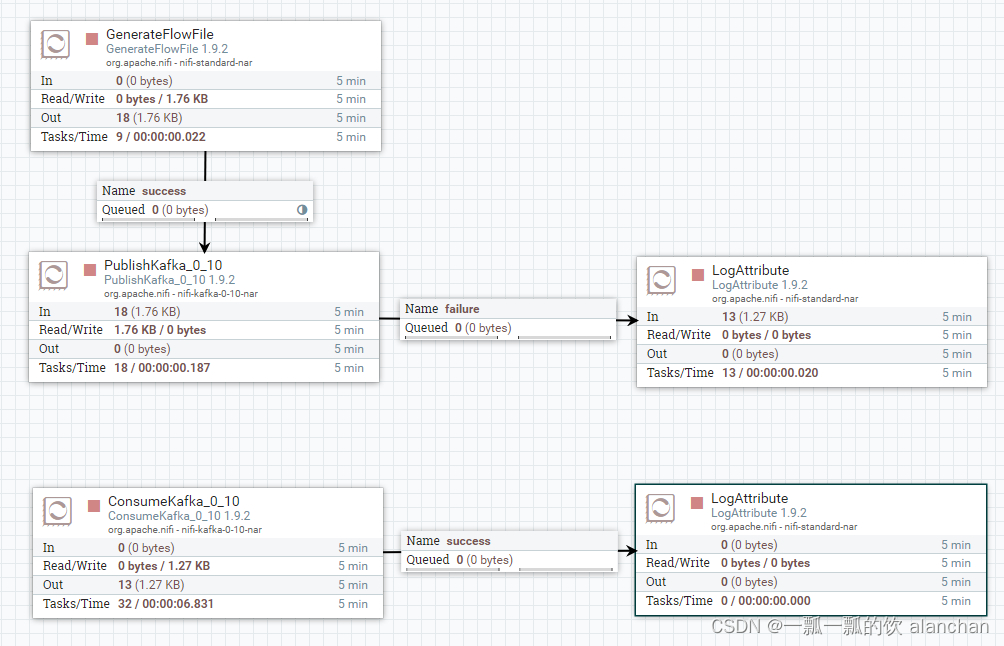This screenshot has height=646, width=1004.
Task: Click LogAttribute Tasks/Time '0 / 00:00:00.000'
Action: coord(766,601)
